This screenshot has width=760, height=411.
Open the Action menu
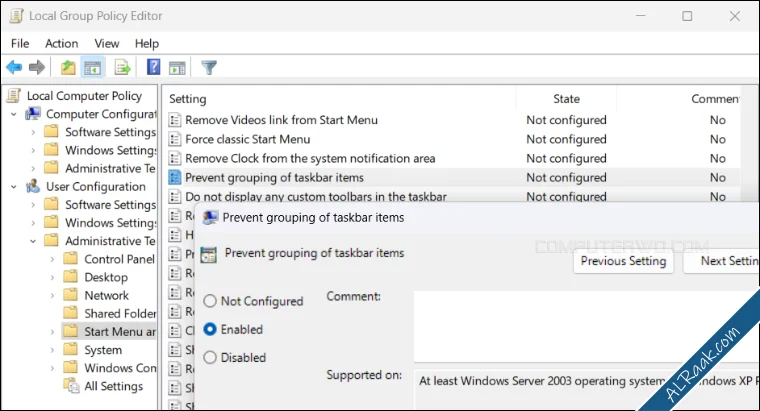(62, 44)
